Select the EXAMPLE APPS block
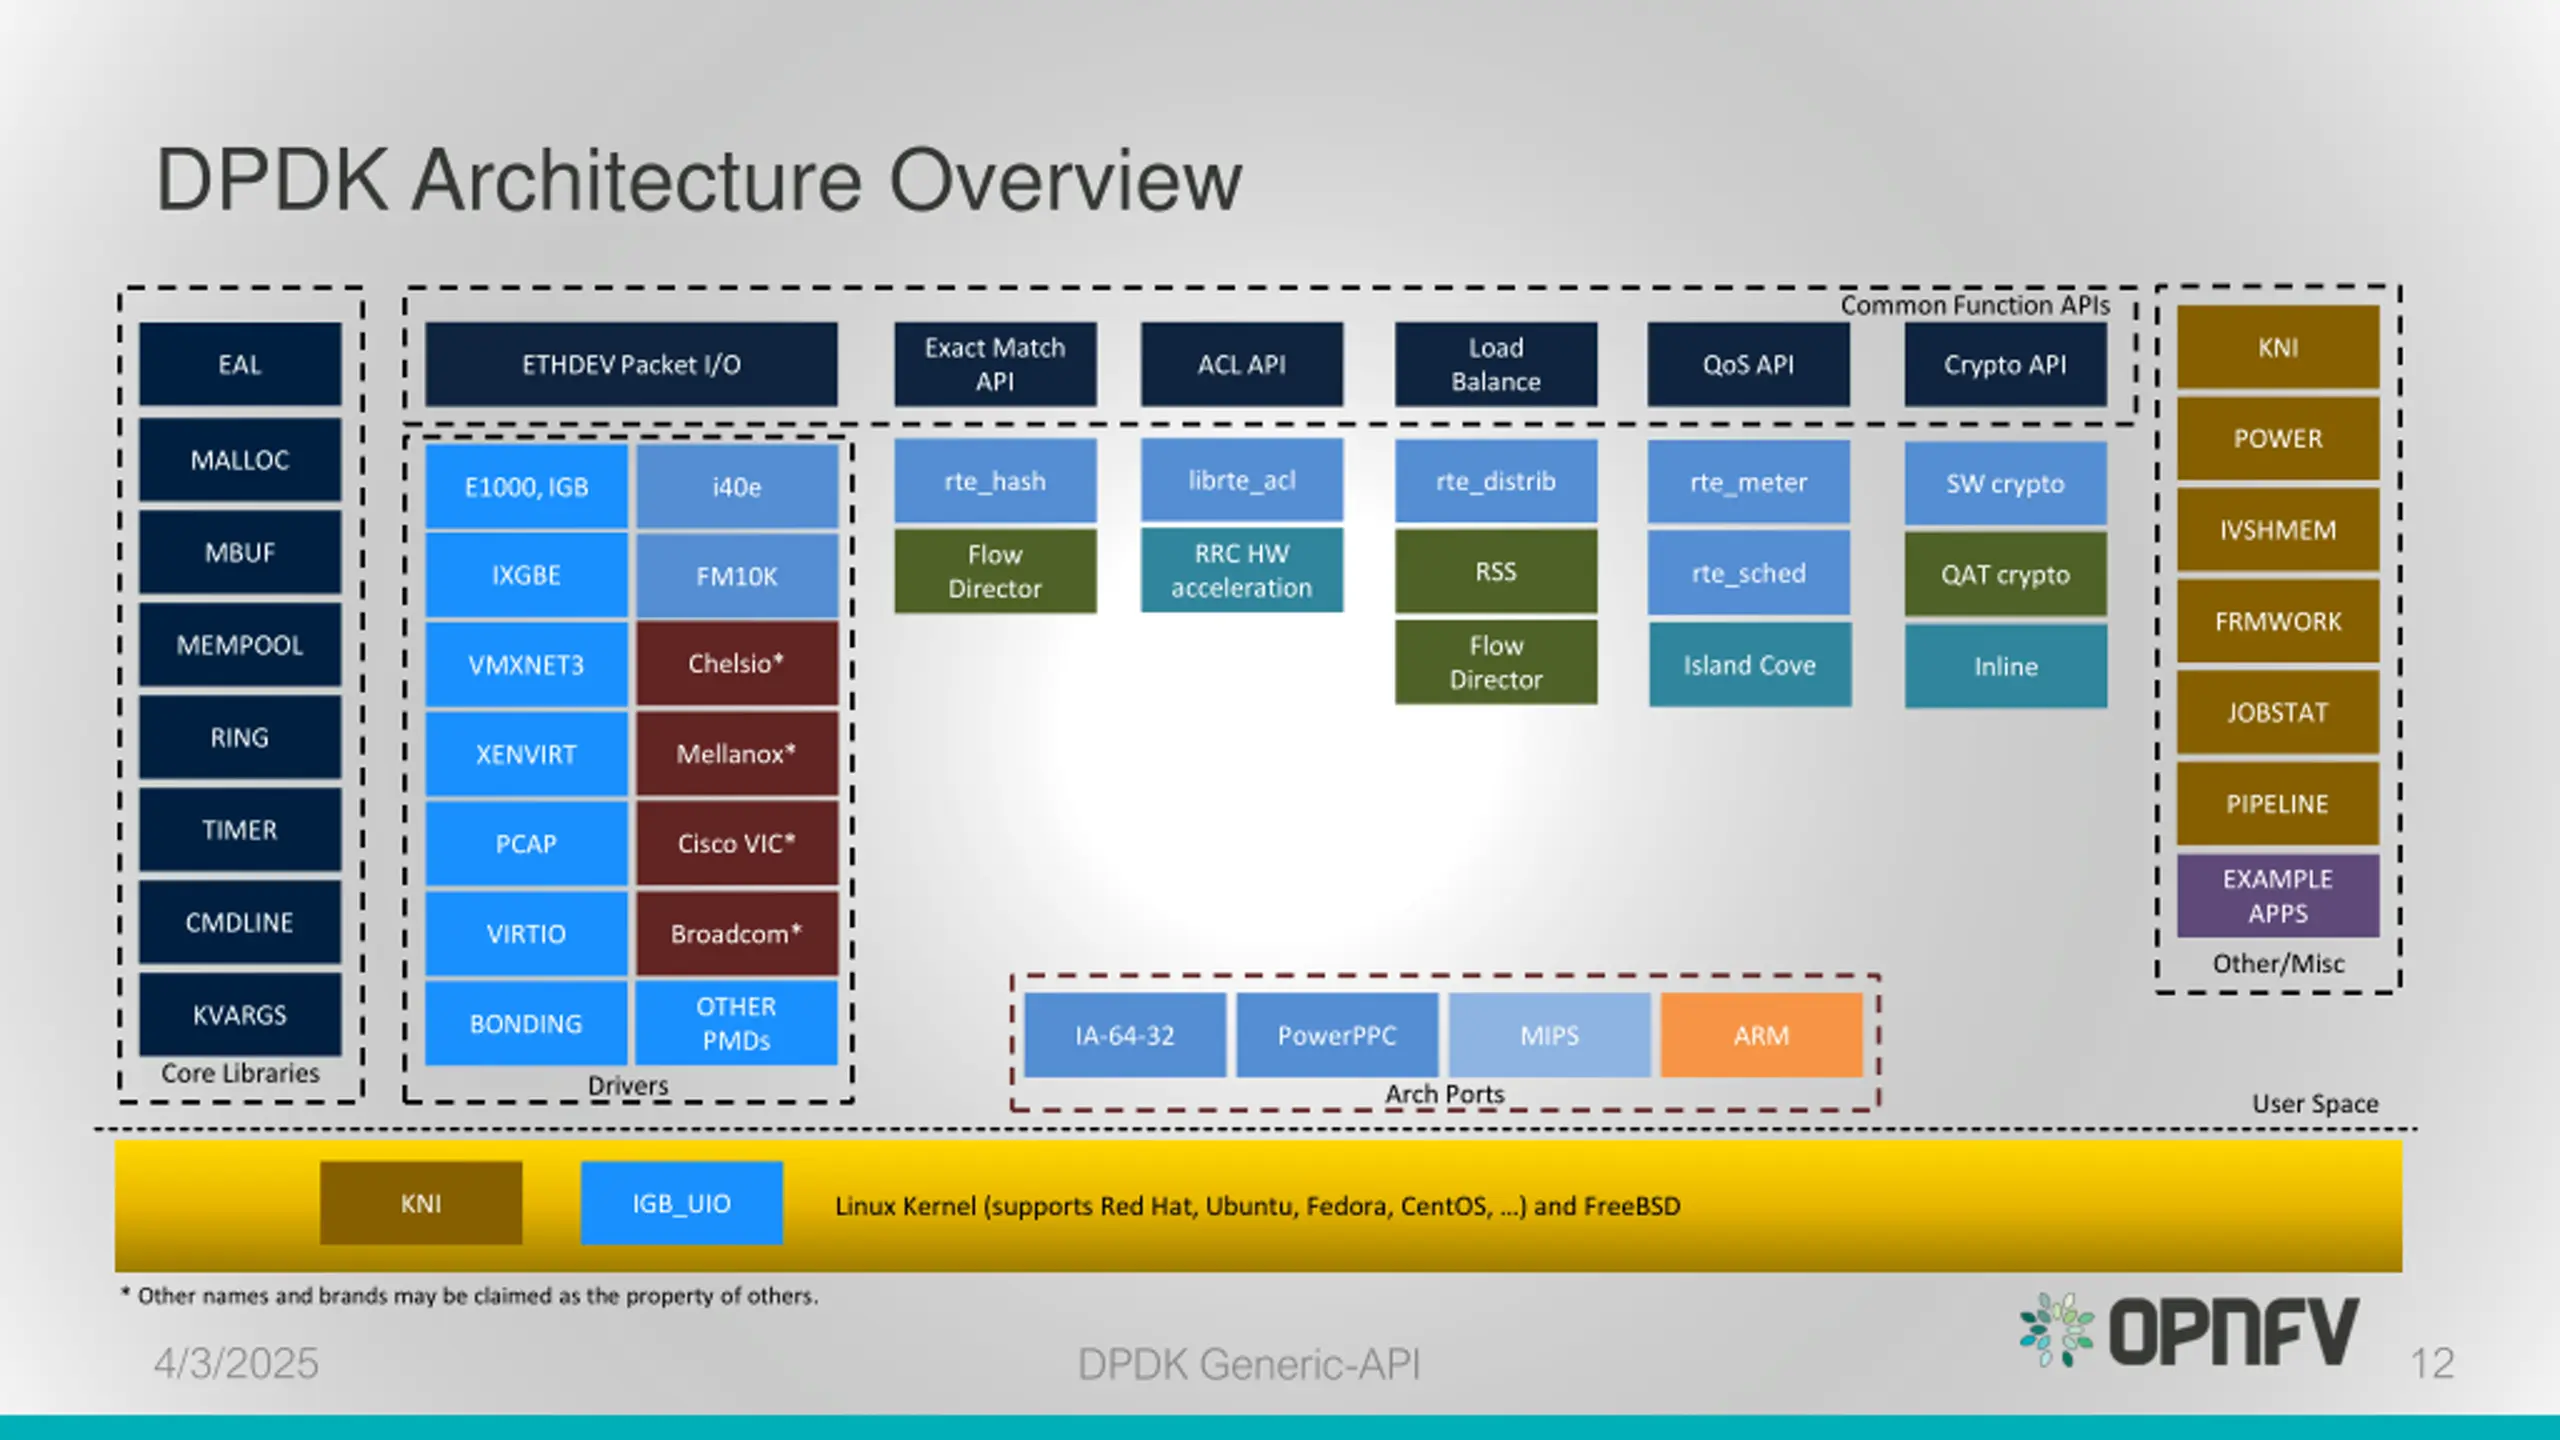This screenshot has width=2560, height=1440. click(x=2278, y=895)
